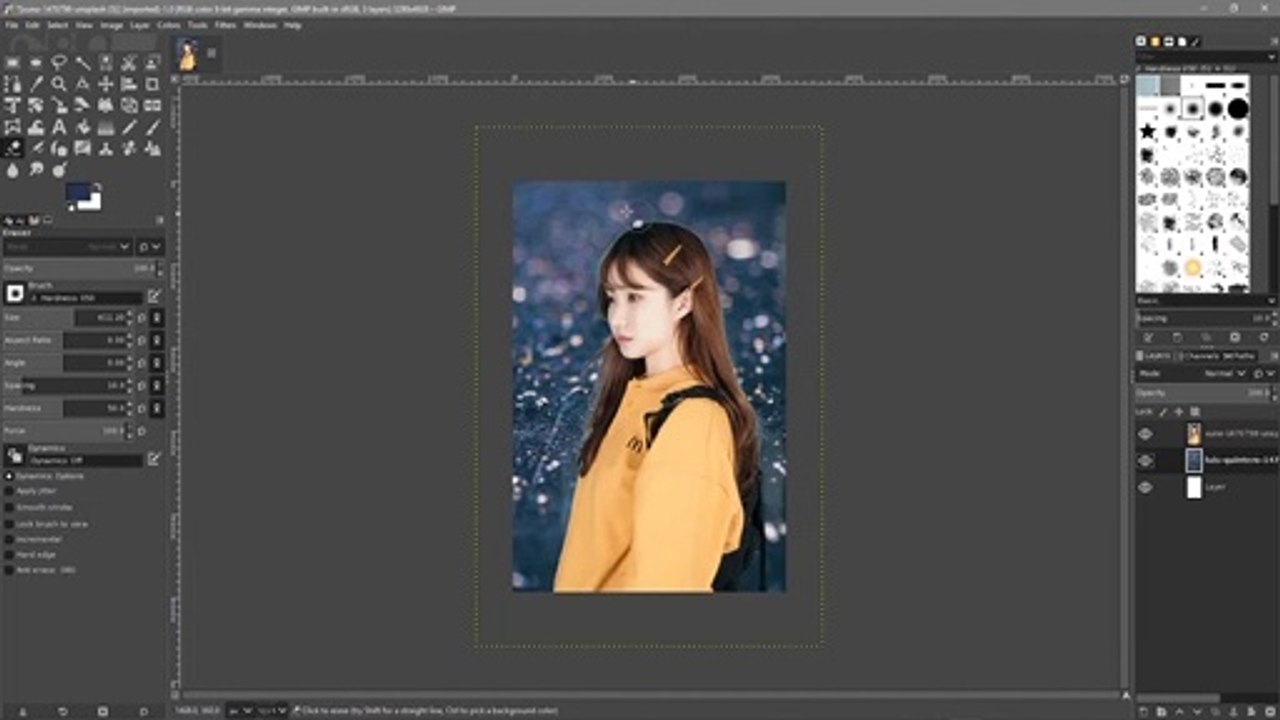
Task: Select the Gradient tool
Action: [x=106, y=127]
